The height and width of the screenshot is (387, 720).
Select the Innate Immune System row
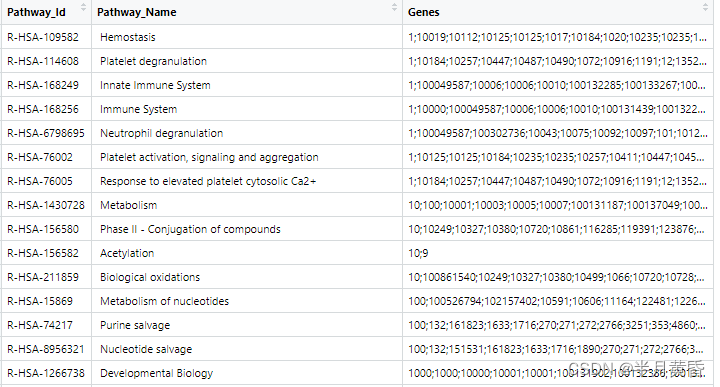point(357,85)
